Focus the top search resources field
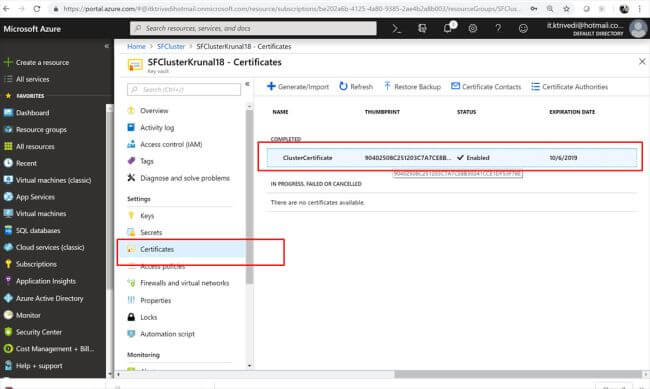 253,28
